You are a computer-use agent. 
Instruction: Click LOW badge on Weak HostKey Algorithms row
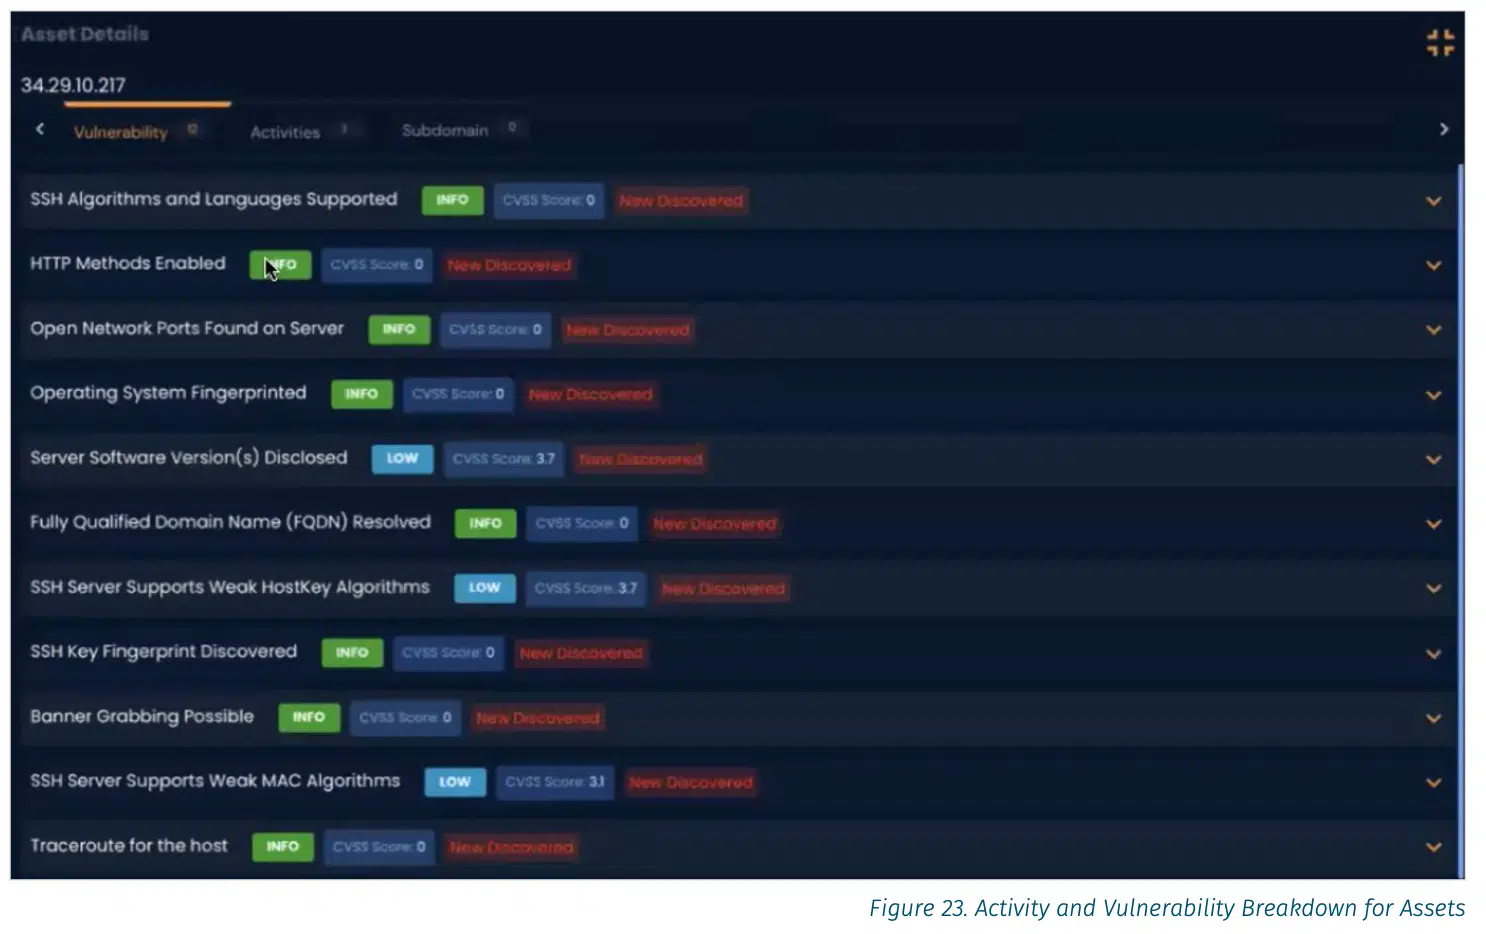tap(484, 588)
